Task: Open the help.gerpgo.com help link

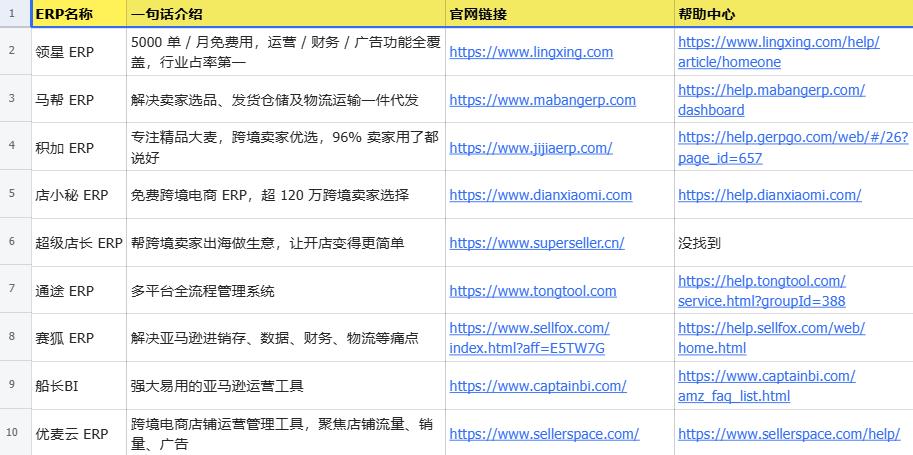Action: click(x=793, y=147)
